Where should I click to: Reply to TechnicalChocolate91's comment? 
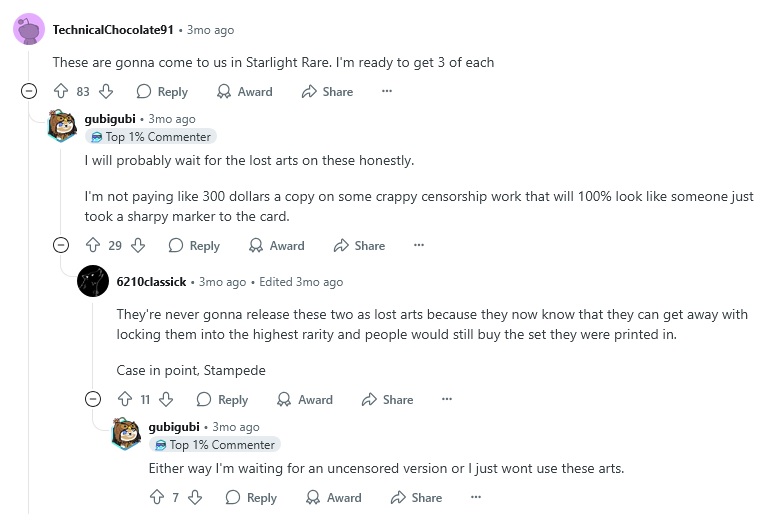[162, 91]
